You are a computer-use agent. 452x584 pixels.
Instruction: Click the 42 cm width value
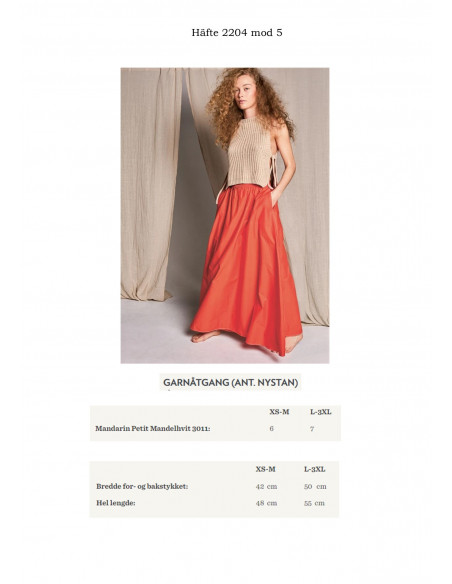point(266,486)
